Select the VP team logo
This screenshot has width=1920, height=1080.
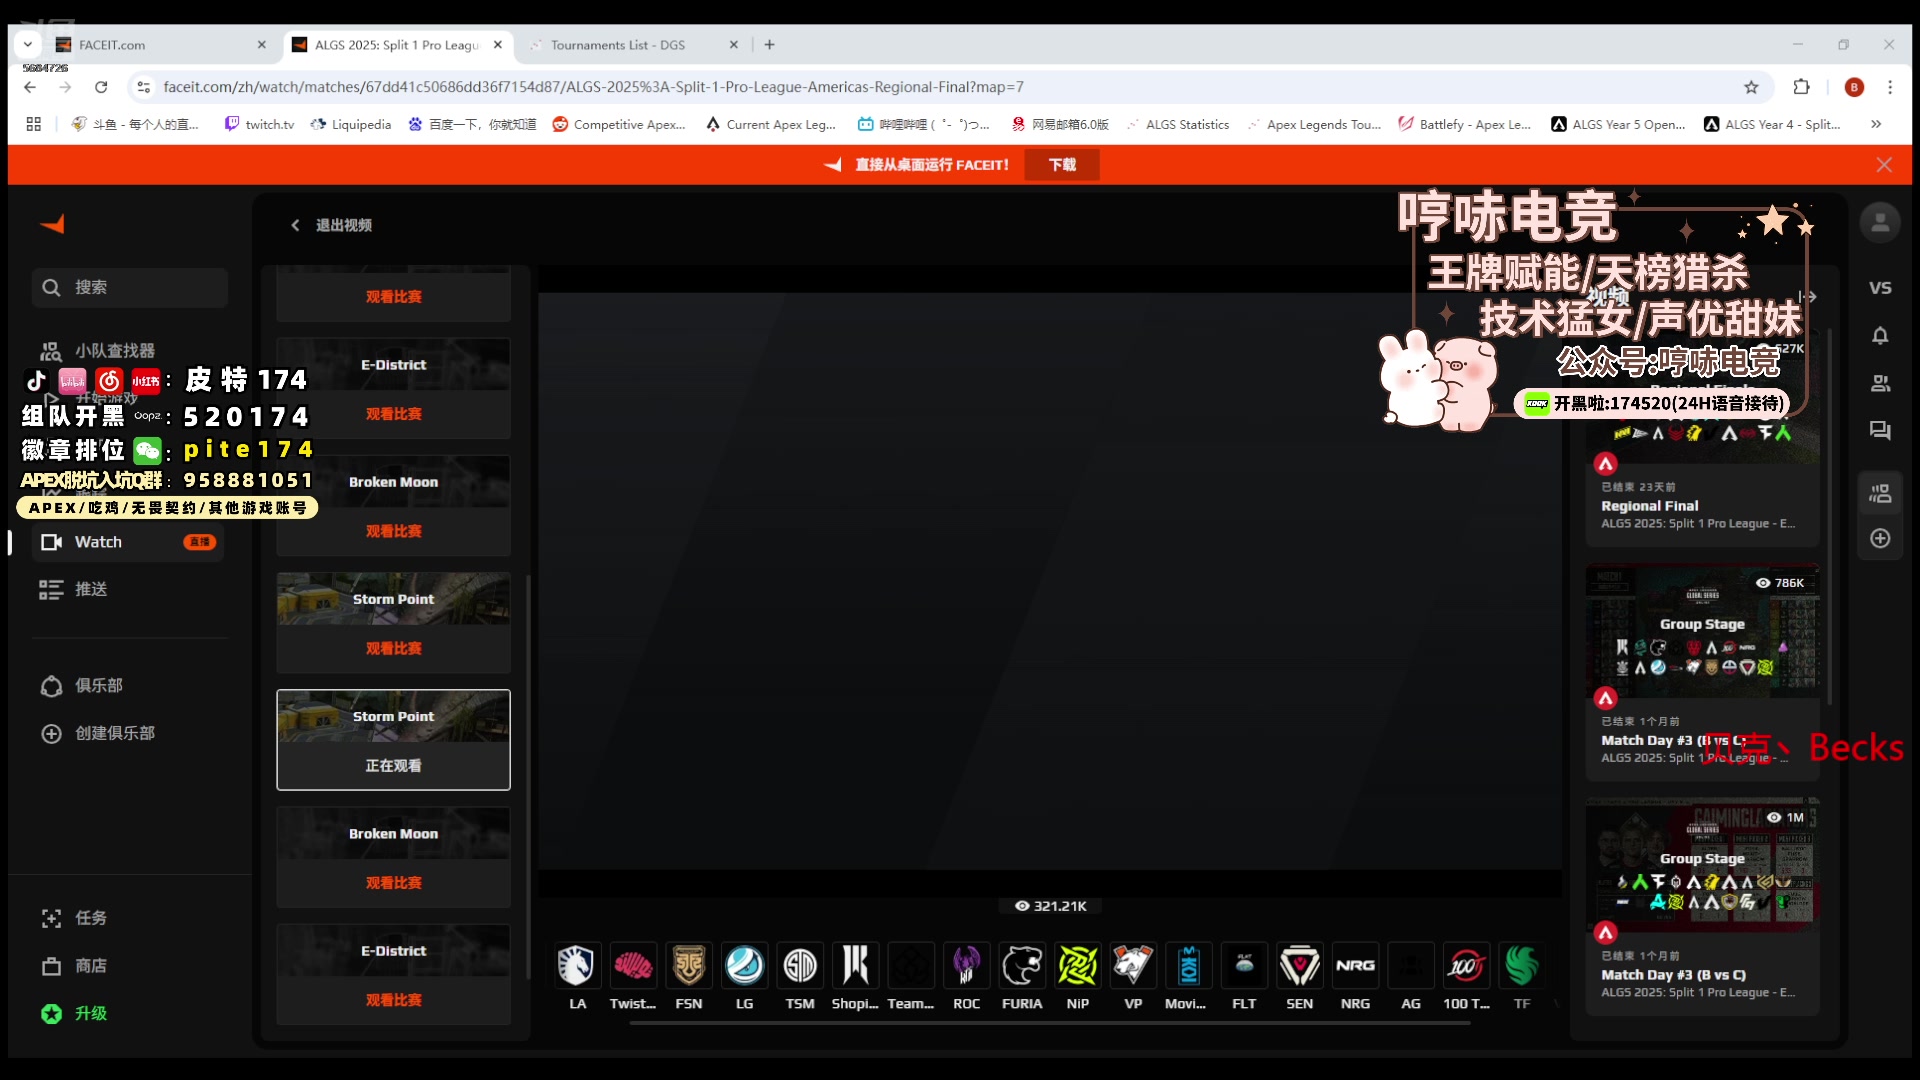coord(1133,966)
